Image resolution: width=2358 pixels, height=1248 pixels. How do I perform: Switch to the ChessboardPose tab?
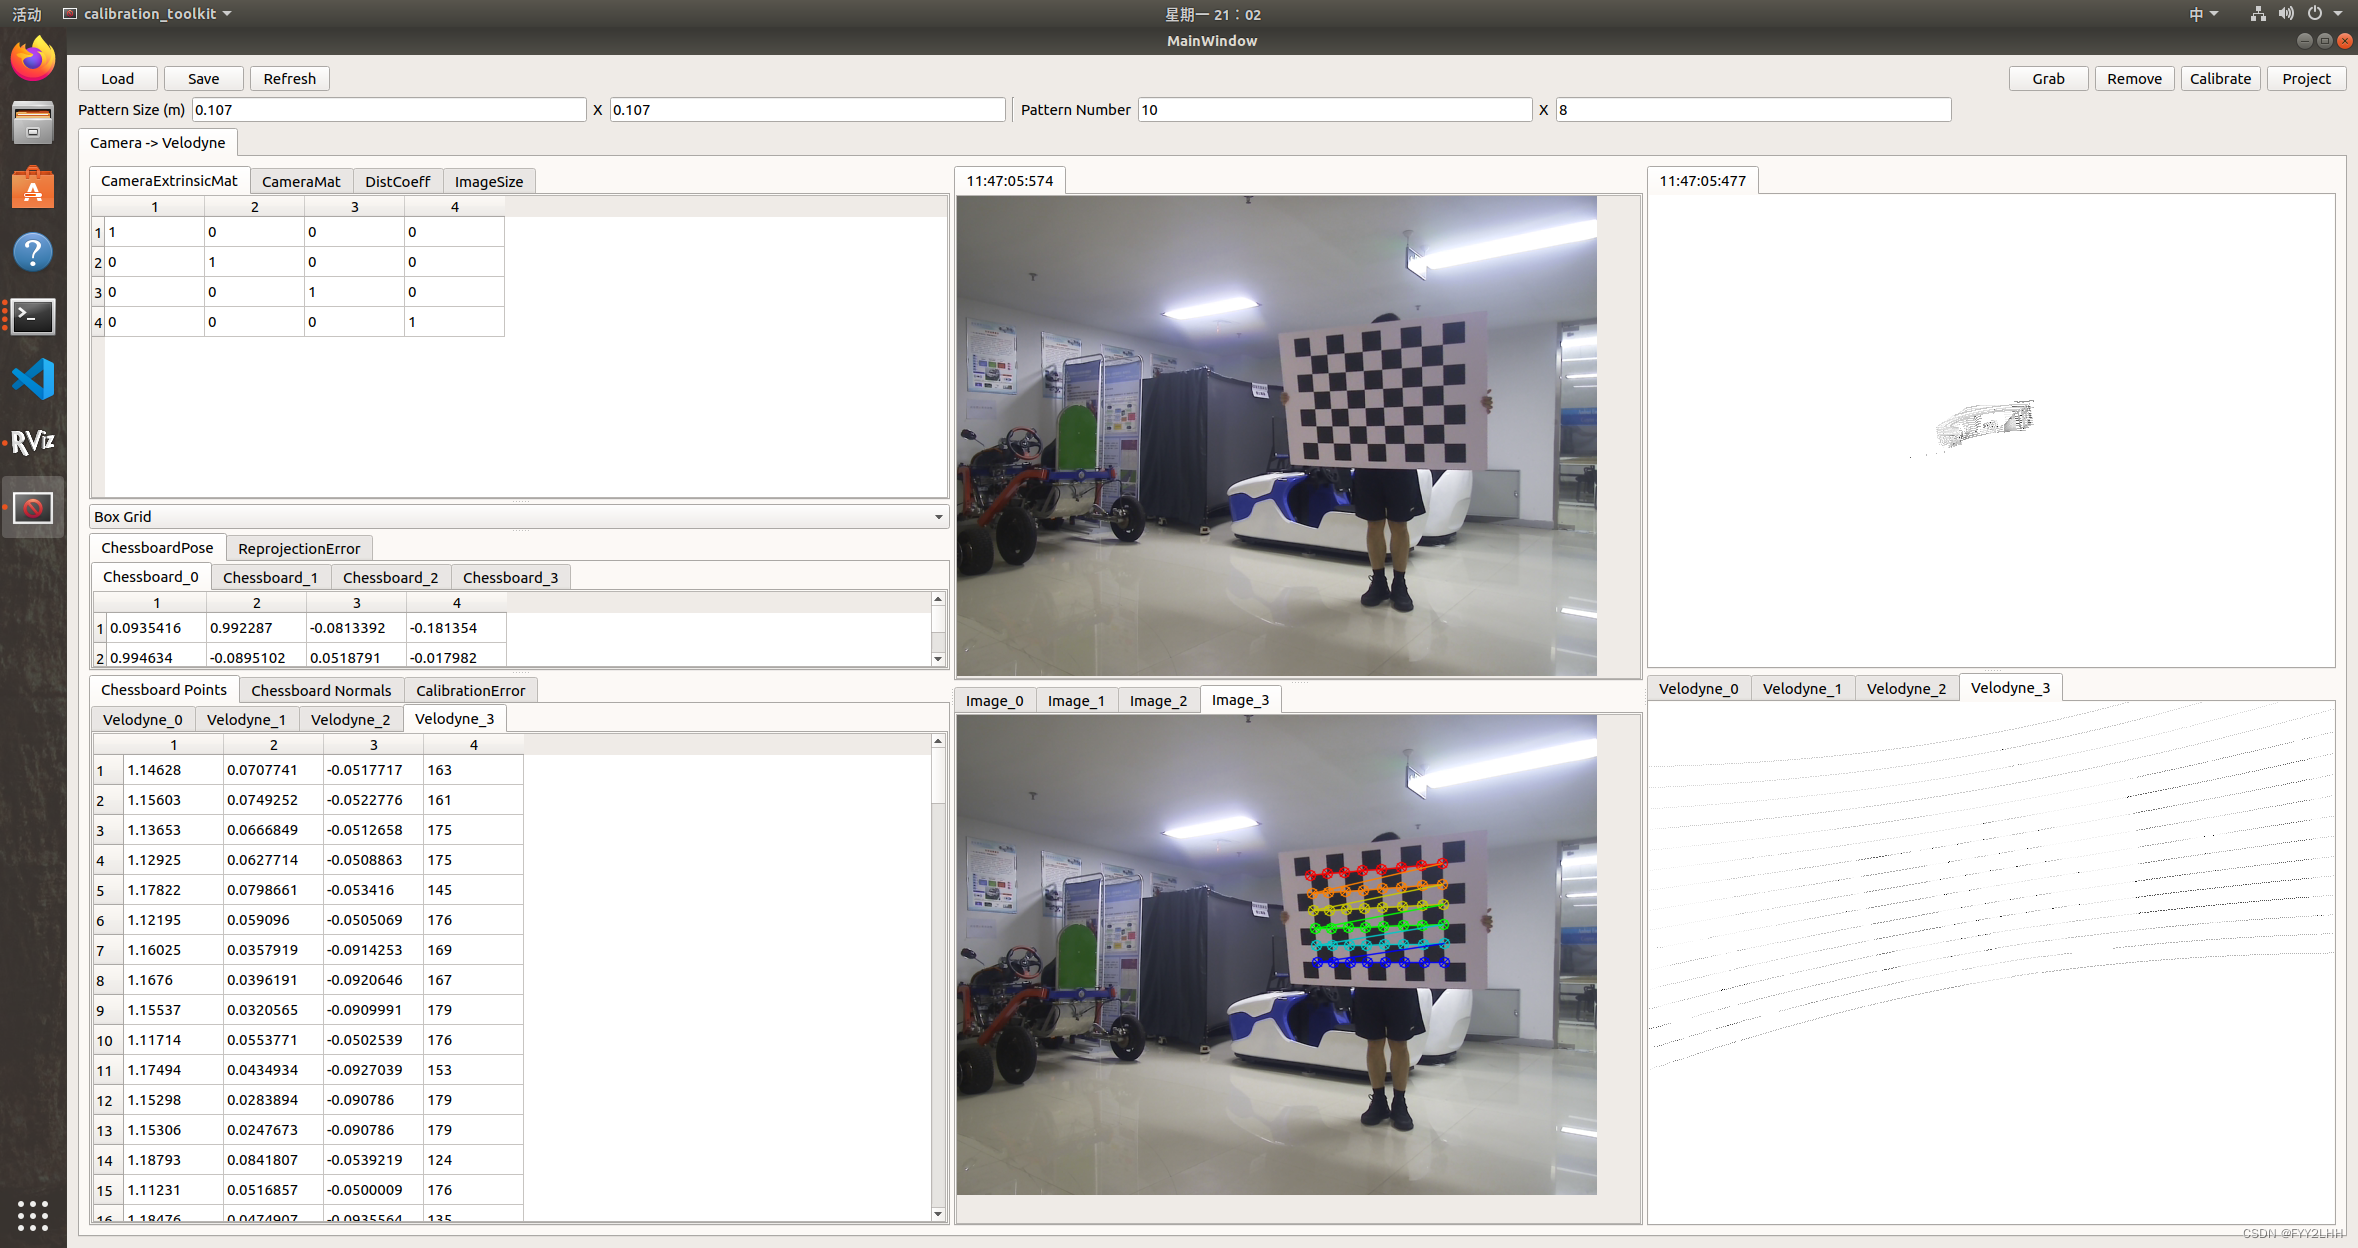tap(156, 548)
